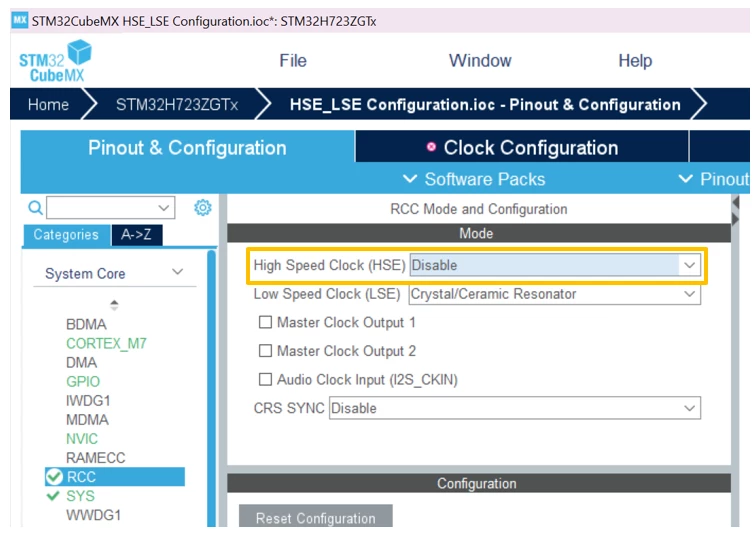
Task: Select CORTEX_M7 in the list
Action: 106,343
